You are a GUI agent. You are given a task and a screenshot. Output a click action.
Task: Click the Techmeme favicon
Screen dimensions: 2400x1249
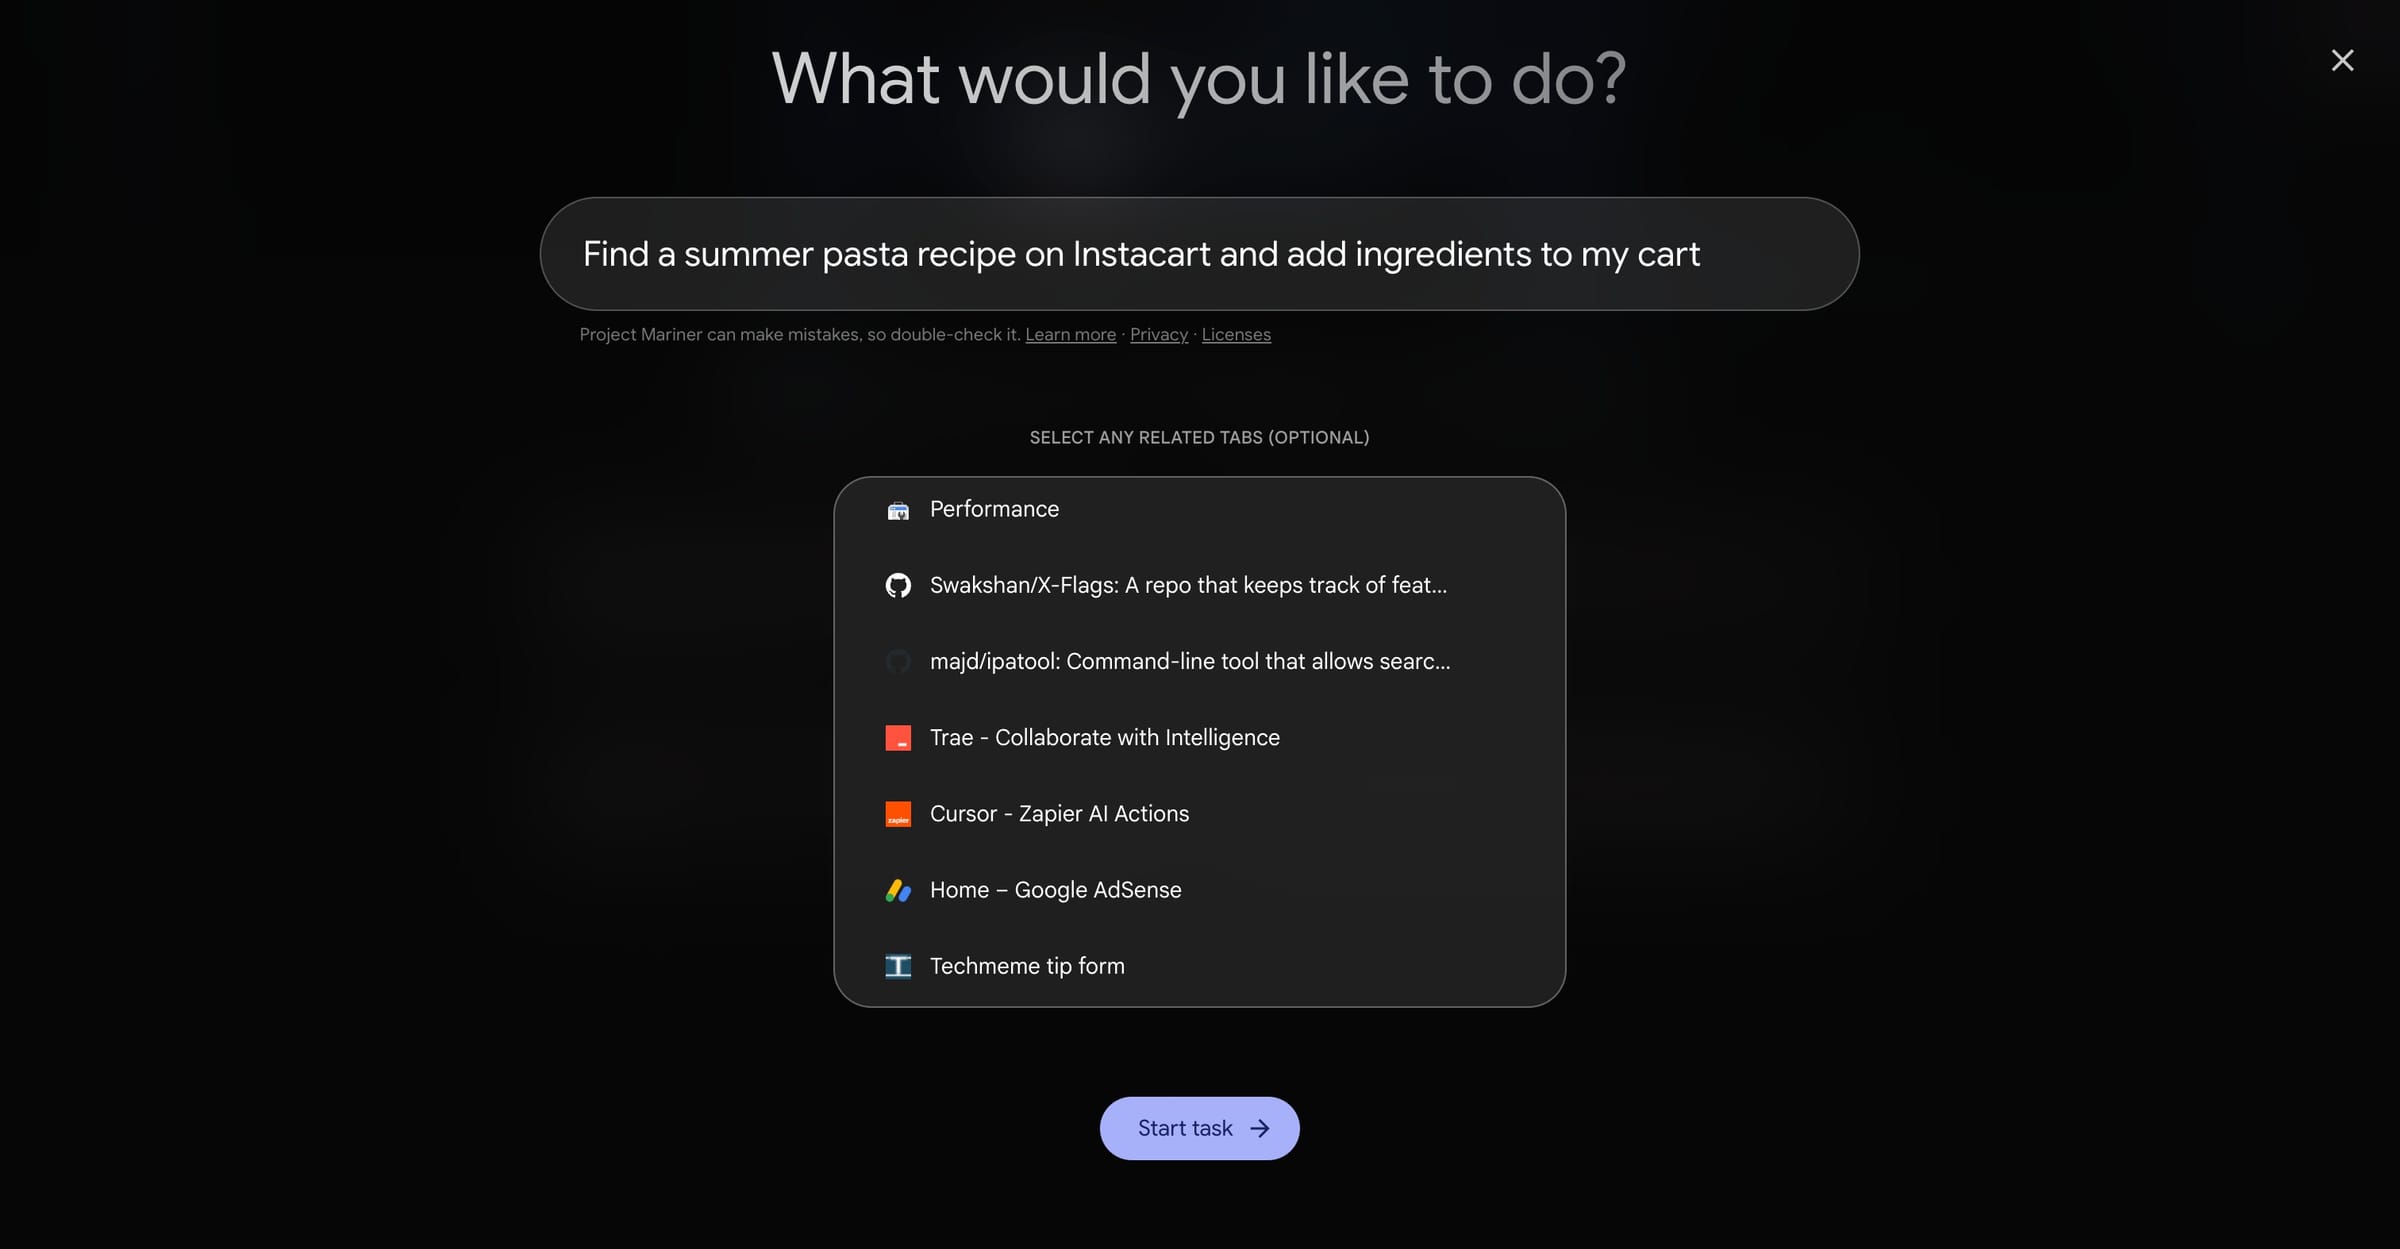click(898, 966)
